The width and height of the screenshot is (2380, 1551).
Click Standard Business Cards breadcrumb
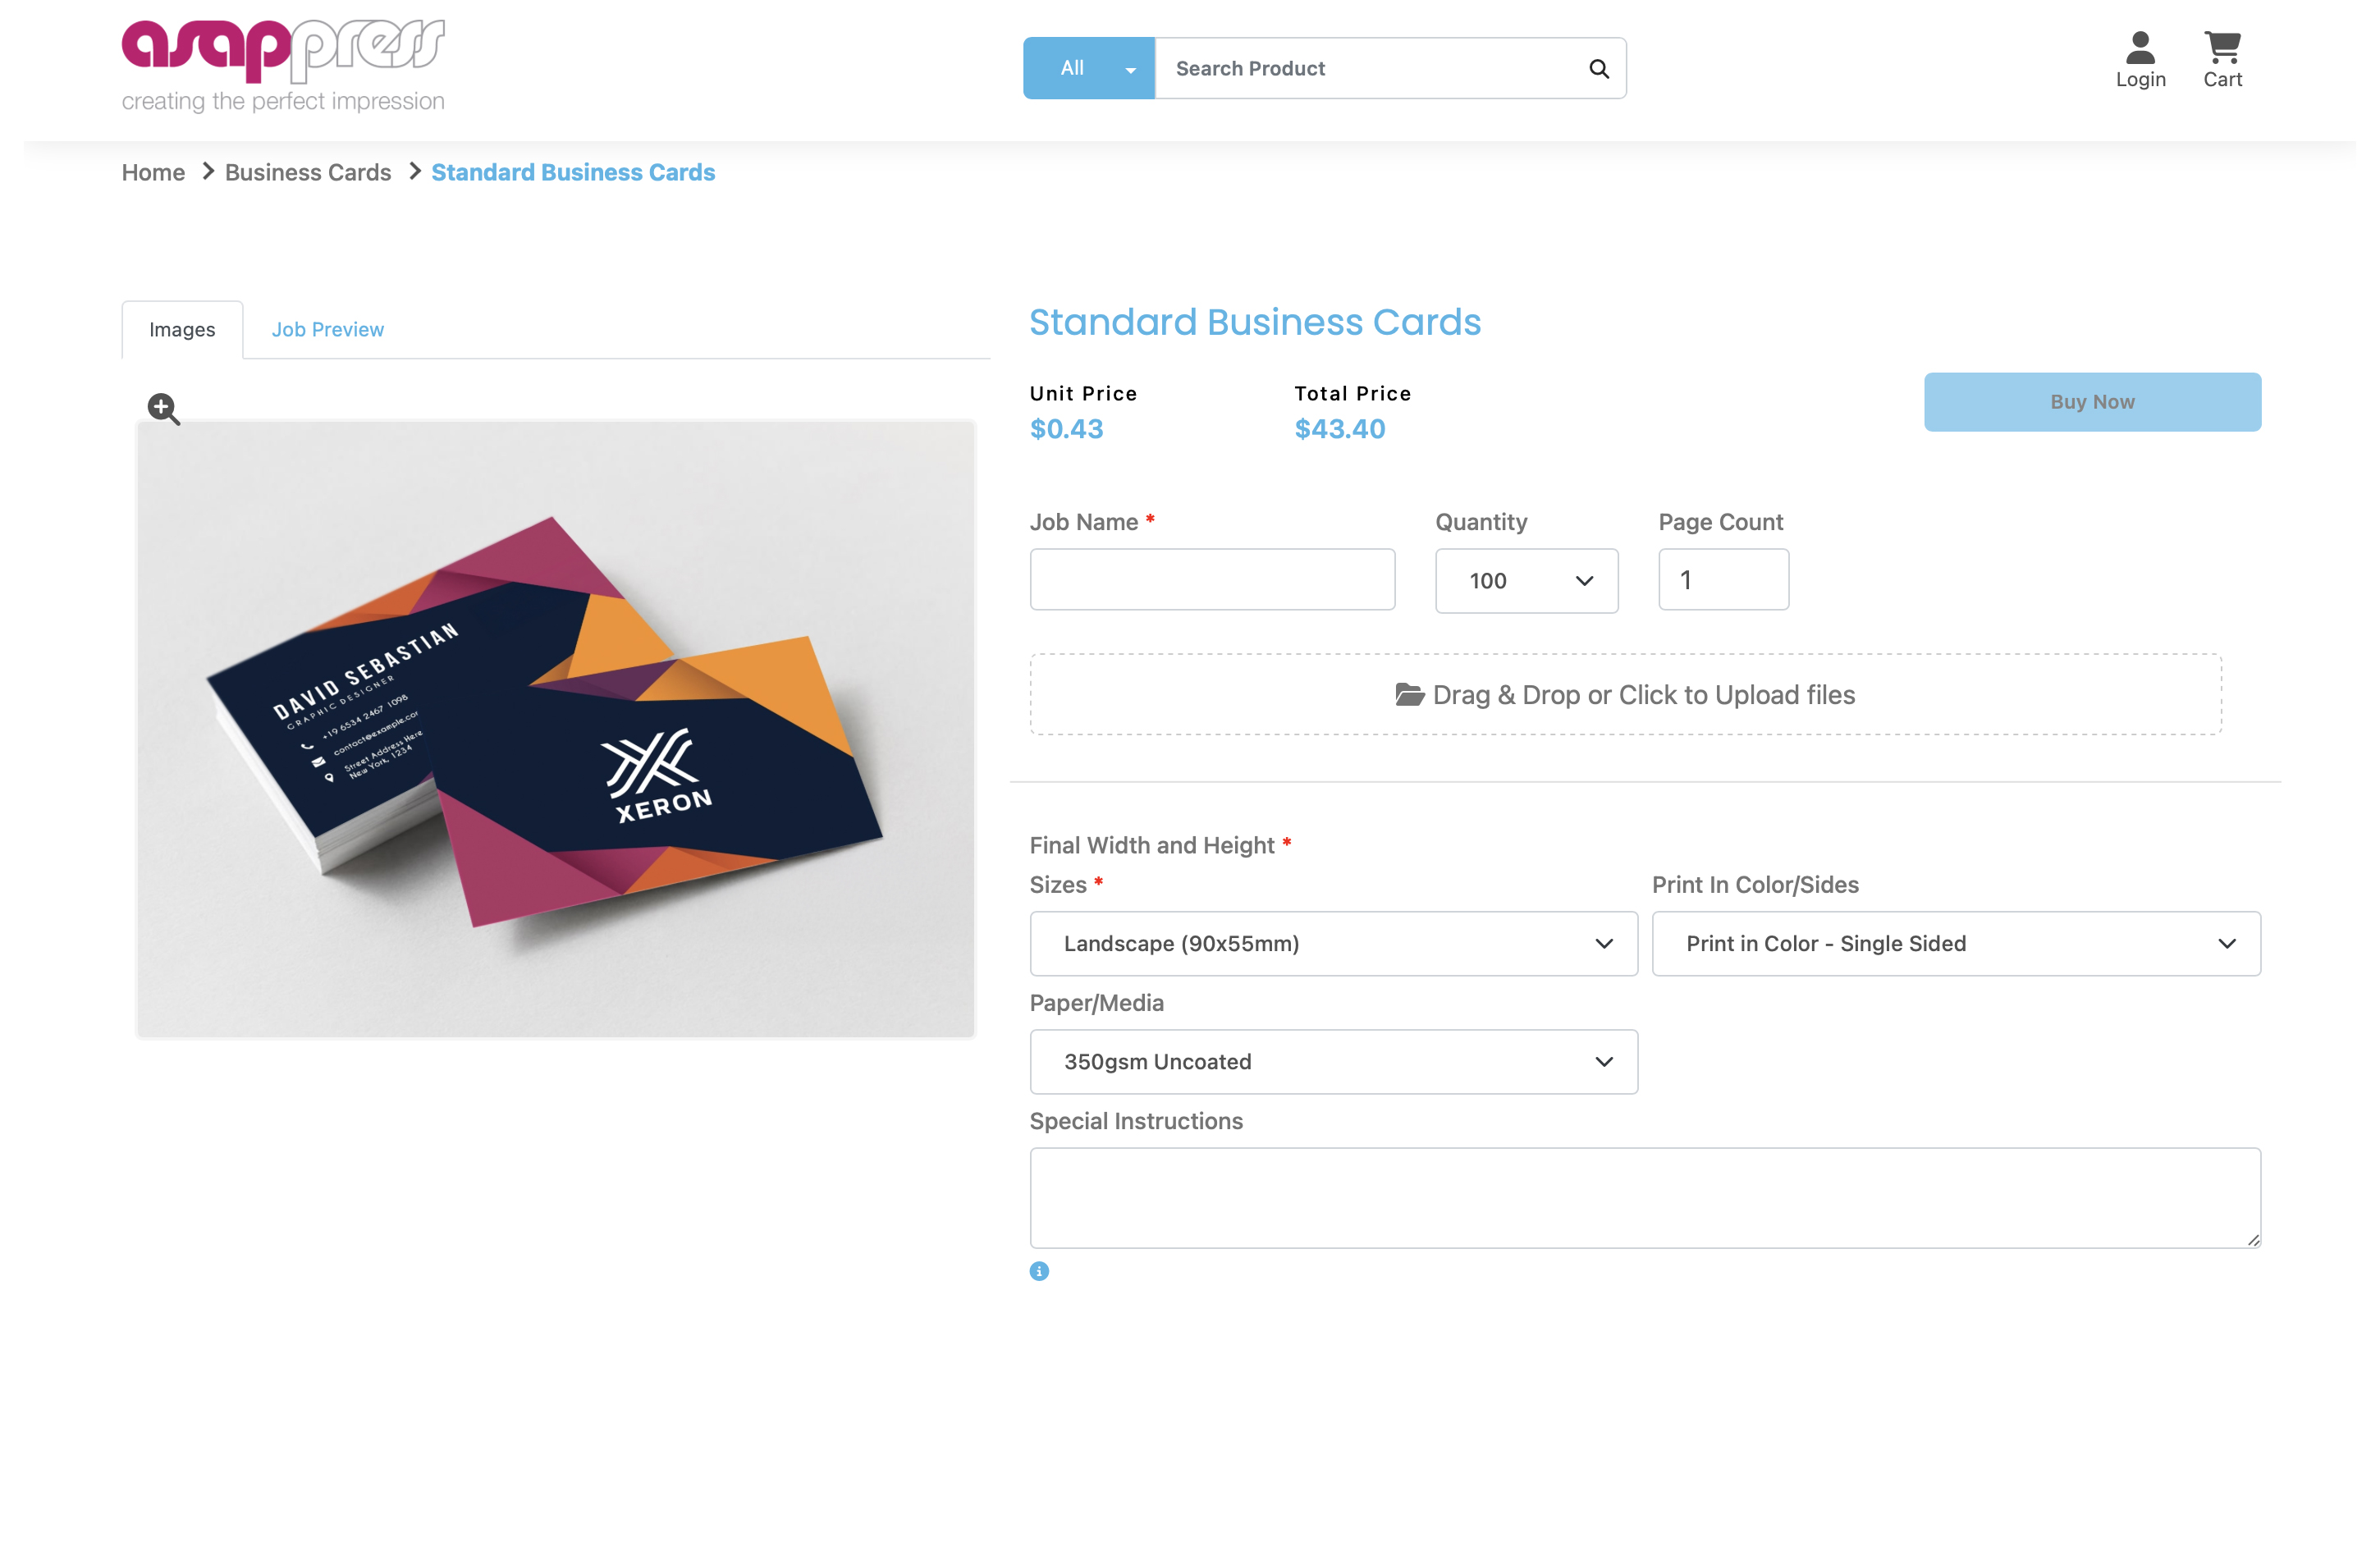(x=573, y=172)
